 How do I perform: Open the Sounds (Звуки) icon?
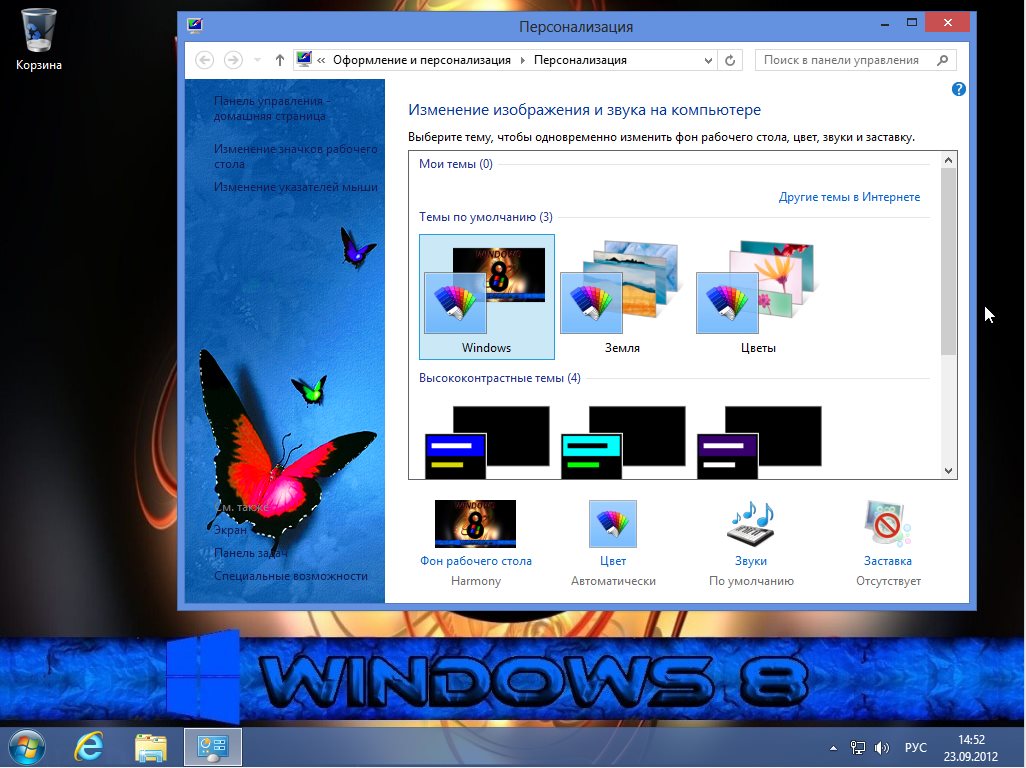click(x=750, y=524)
